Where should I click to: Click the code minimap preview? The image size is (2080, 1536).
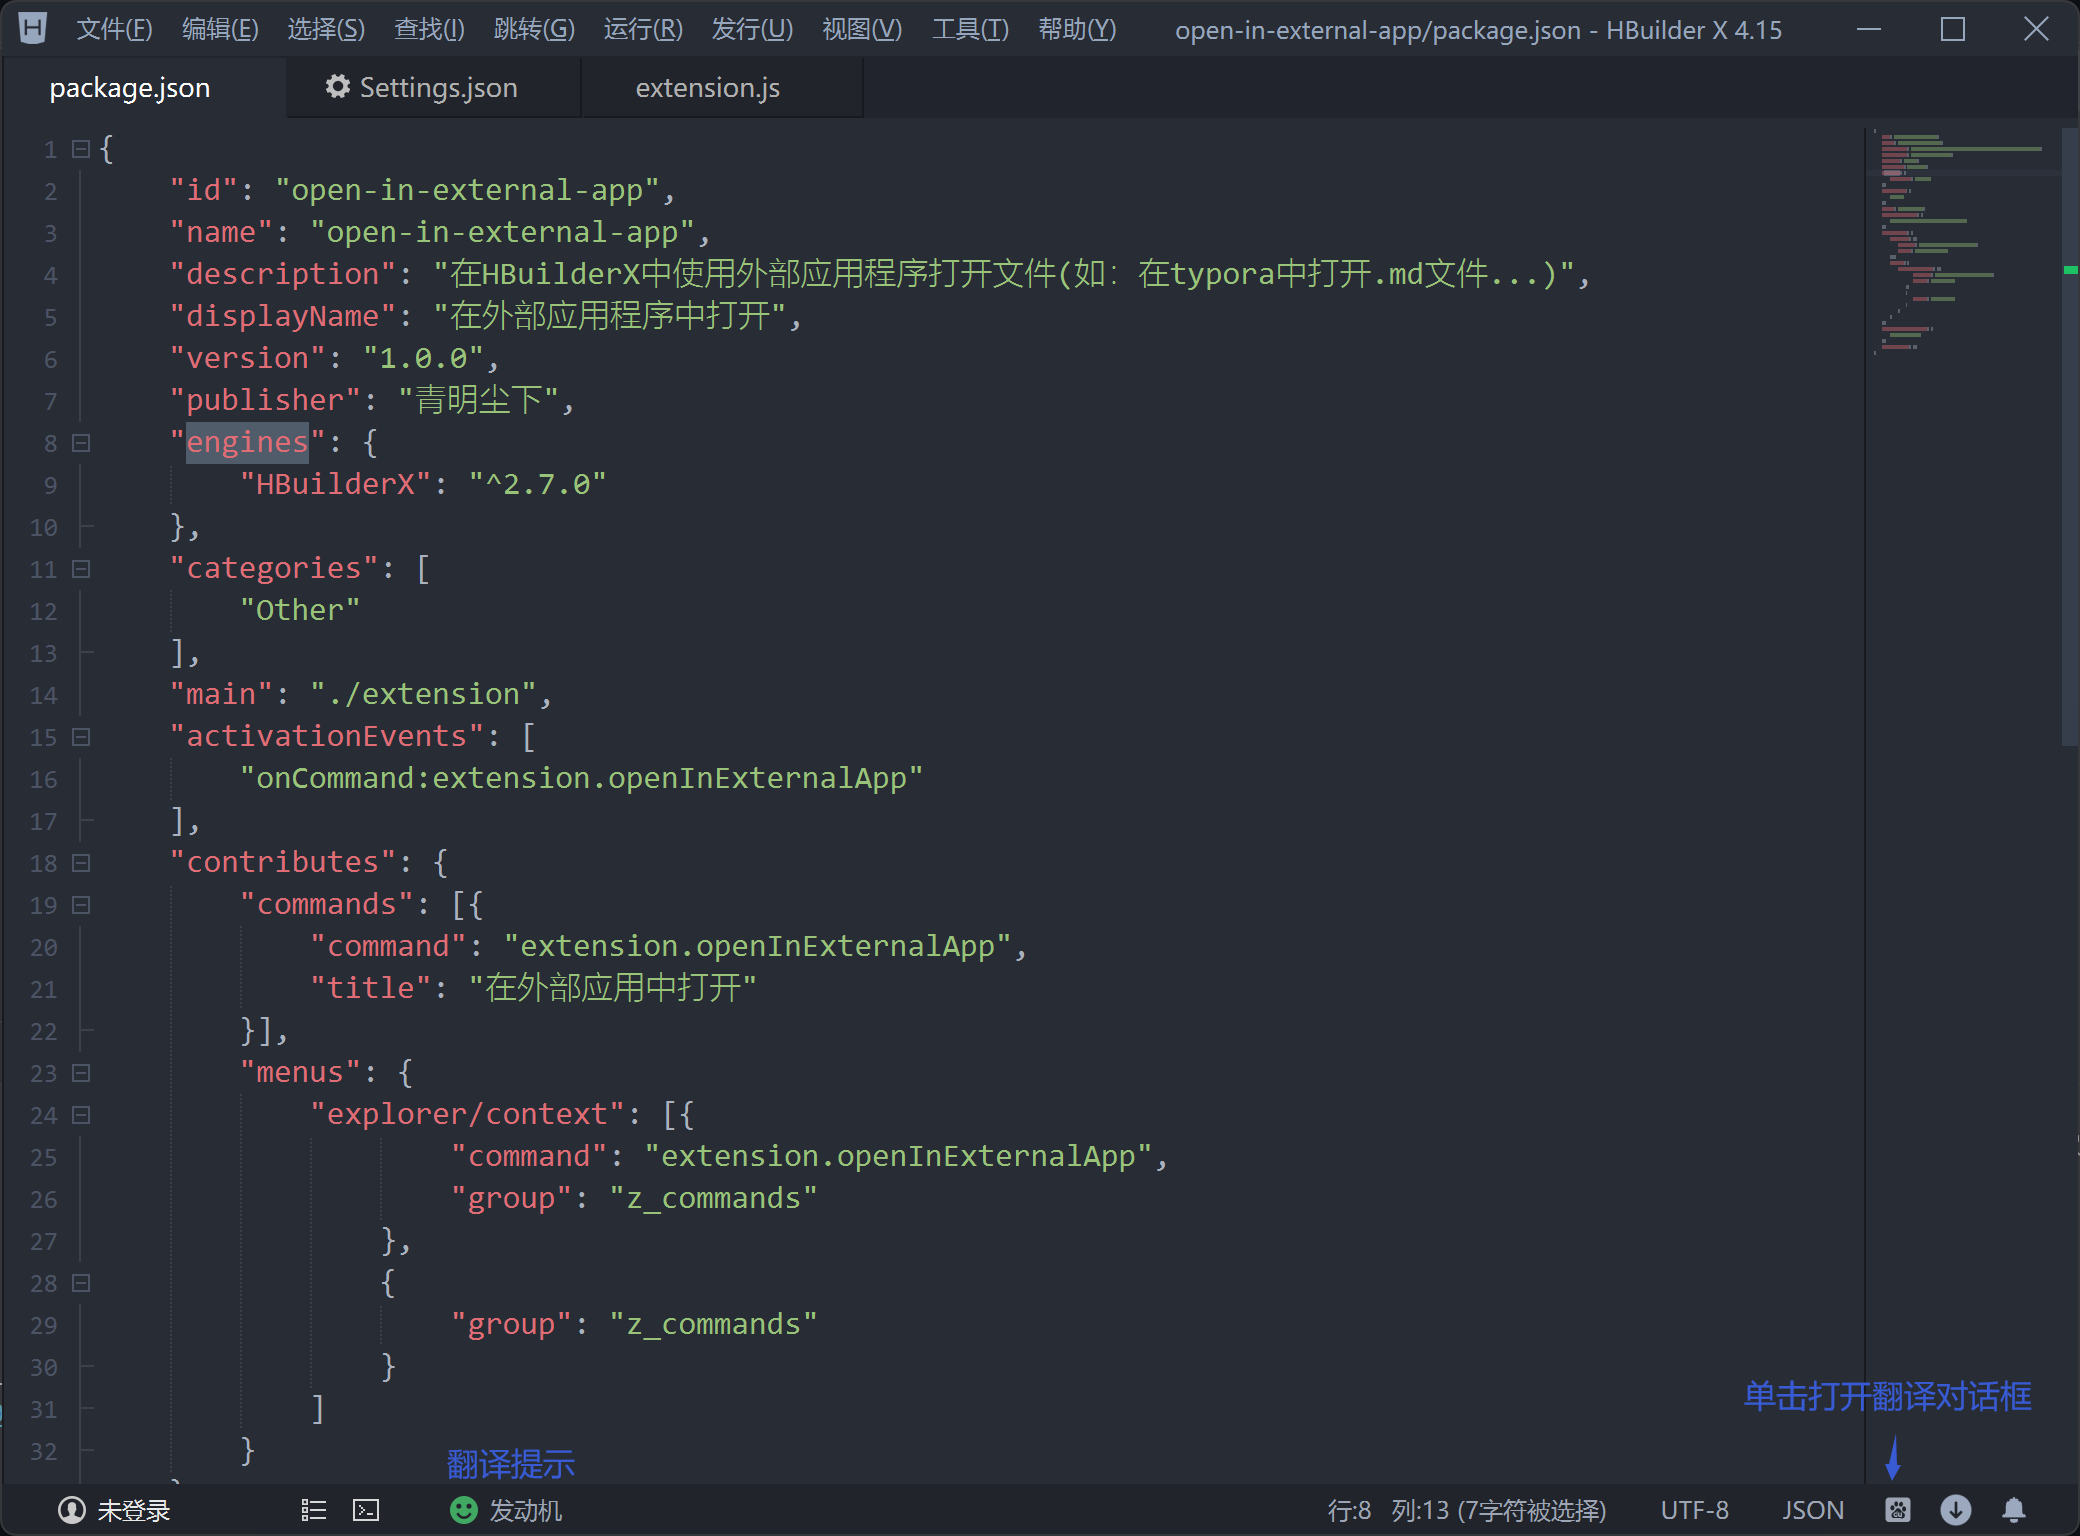(x=1962, y=242)
